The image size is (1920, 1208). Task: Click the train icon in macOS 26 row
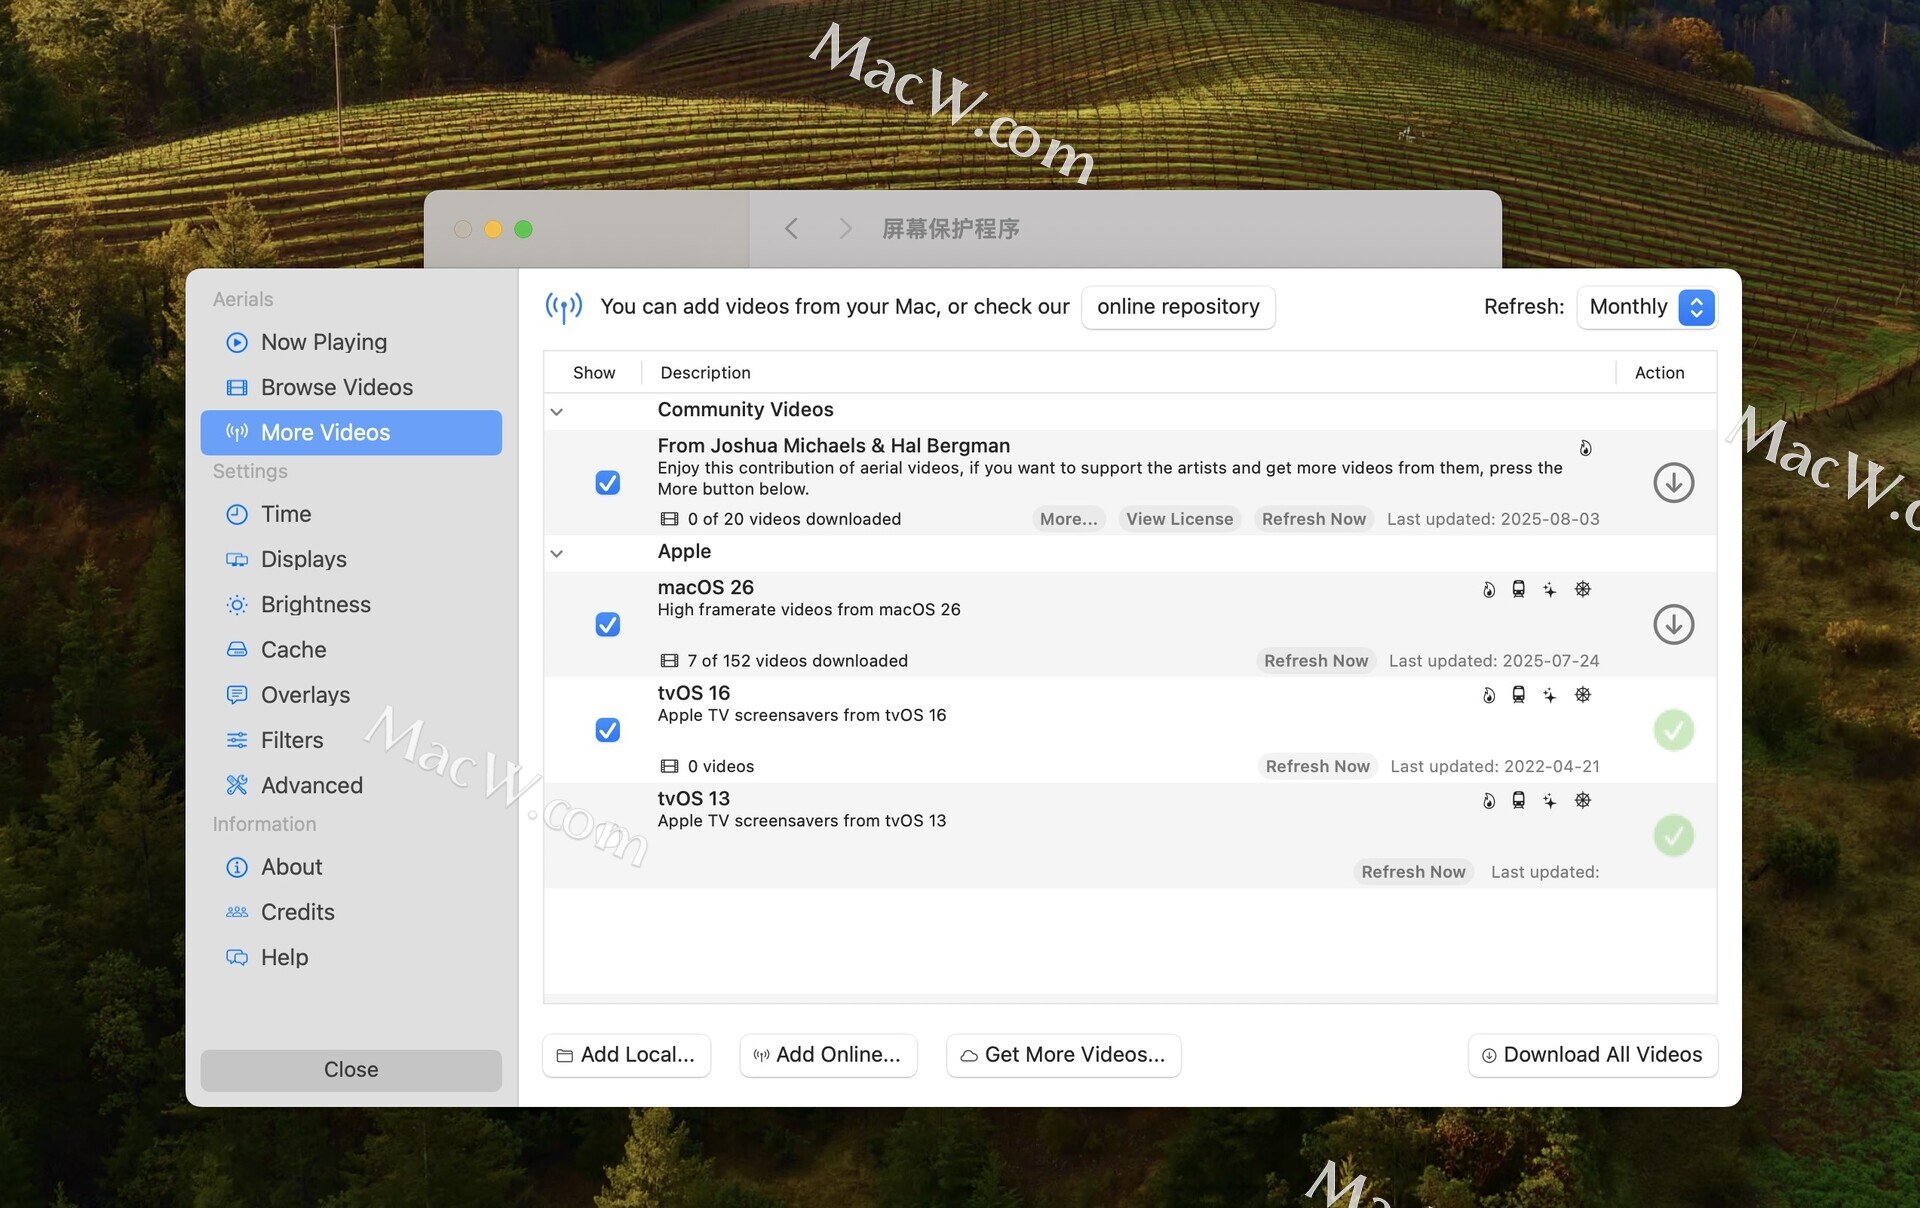click(x=1518, y=589)
